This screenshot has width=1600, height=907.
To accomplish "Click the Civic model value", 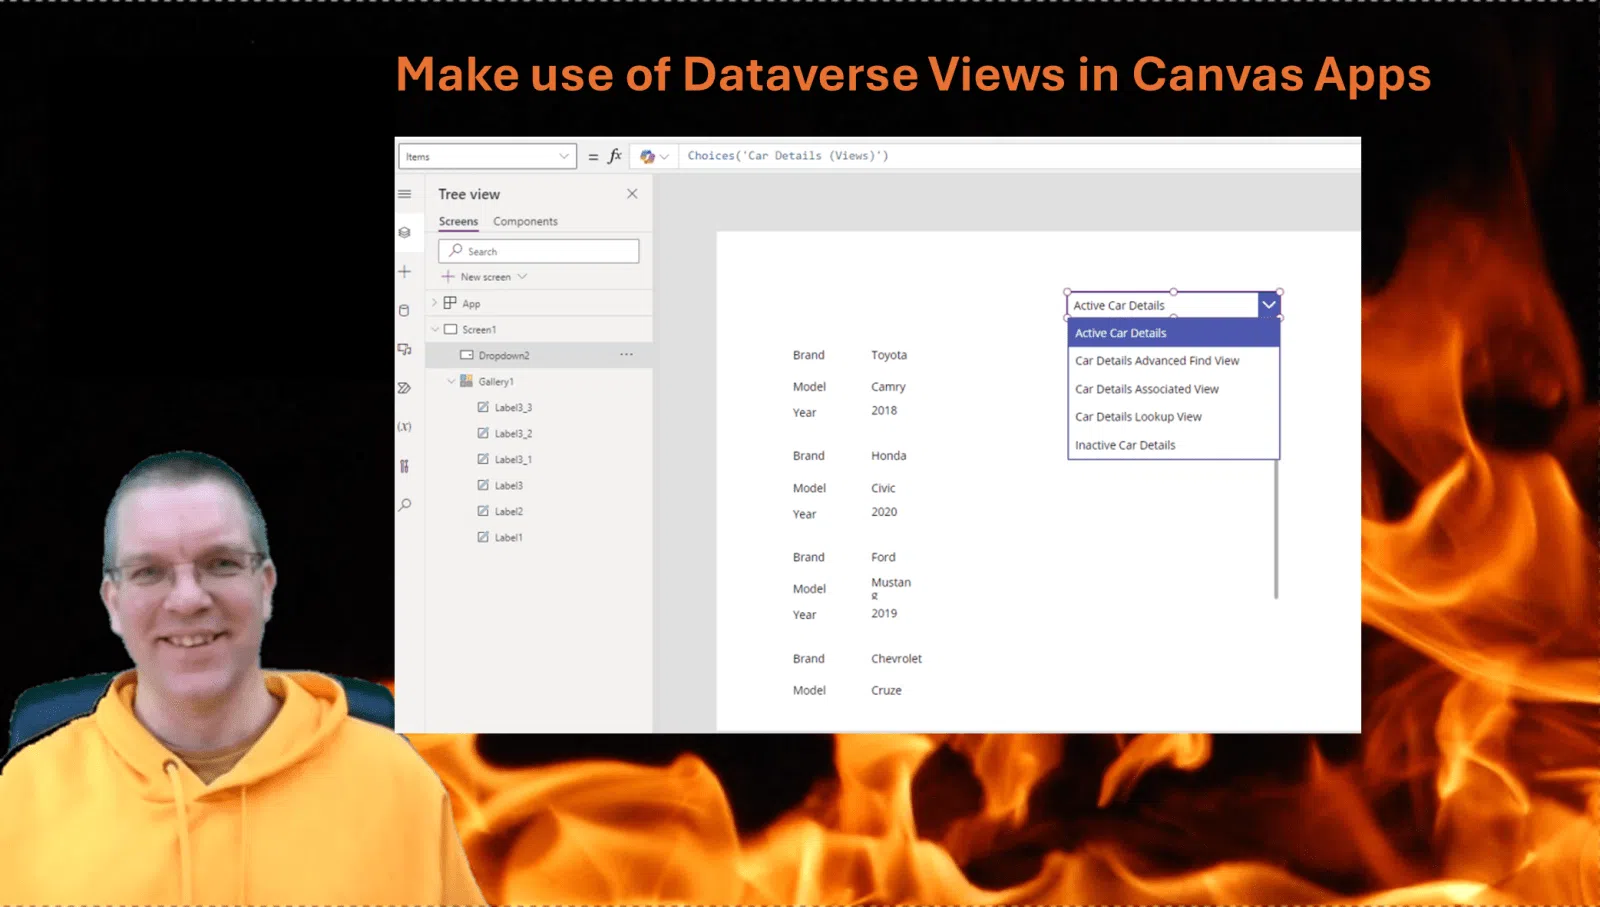I will coord(883,488).
